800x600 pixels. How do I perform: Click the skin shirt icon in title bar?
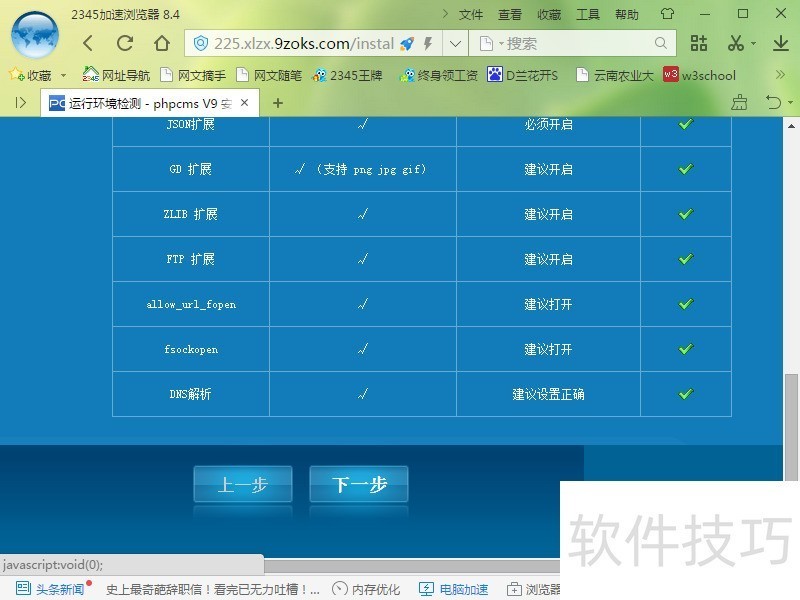click(x=667, y=14)
